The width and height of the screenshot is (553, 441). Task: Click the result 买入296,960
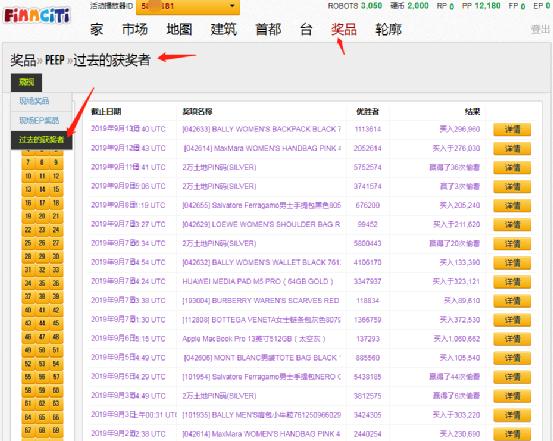pos(460,129)
